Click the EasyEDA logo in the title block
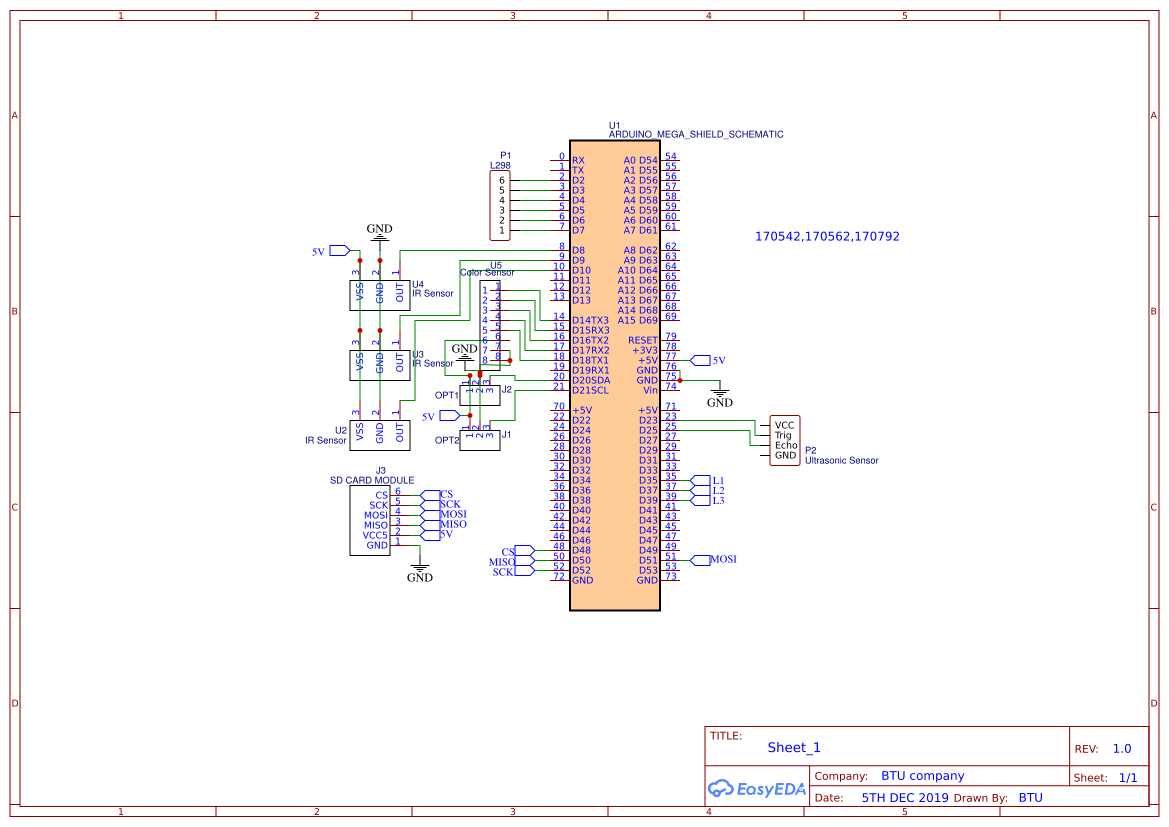This screenshot has height=827, width=1169. (755, 789)
